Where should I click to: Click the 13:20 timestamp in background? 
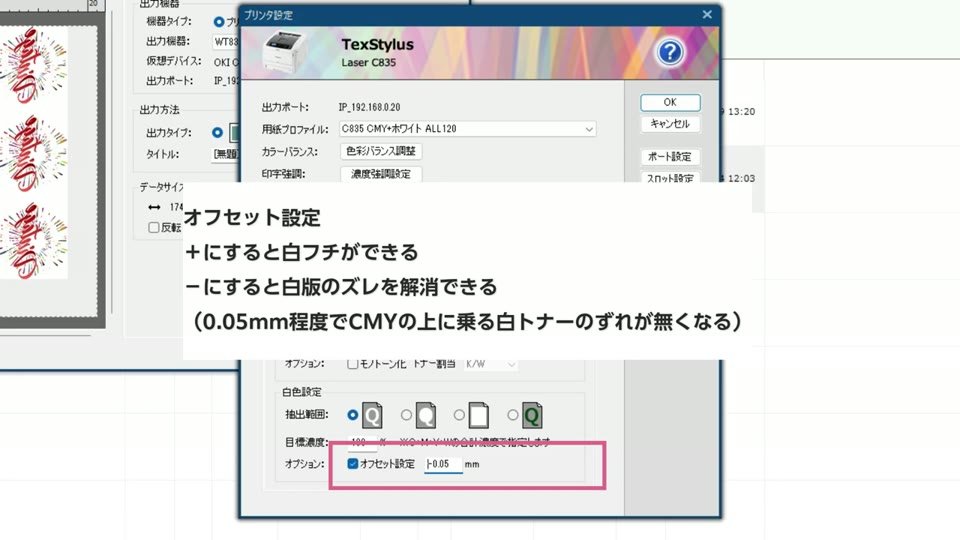point(741,111)
